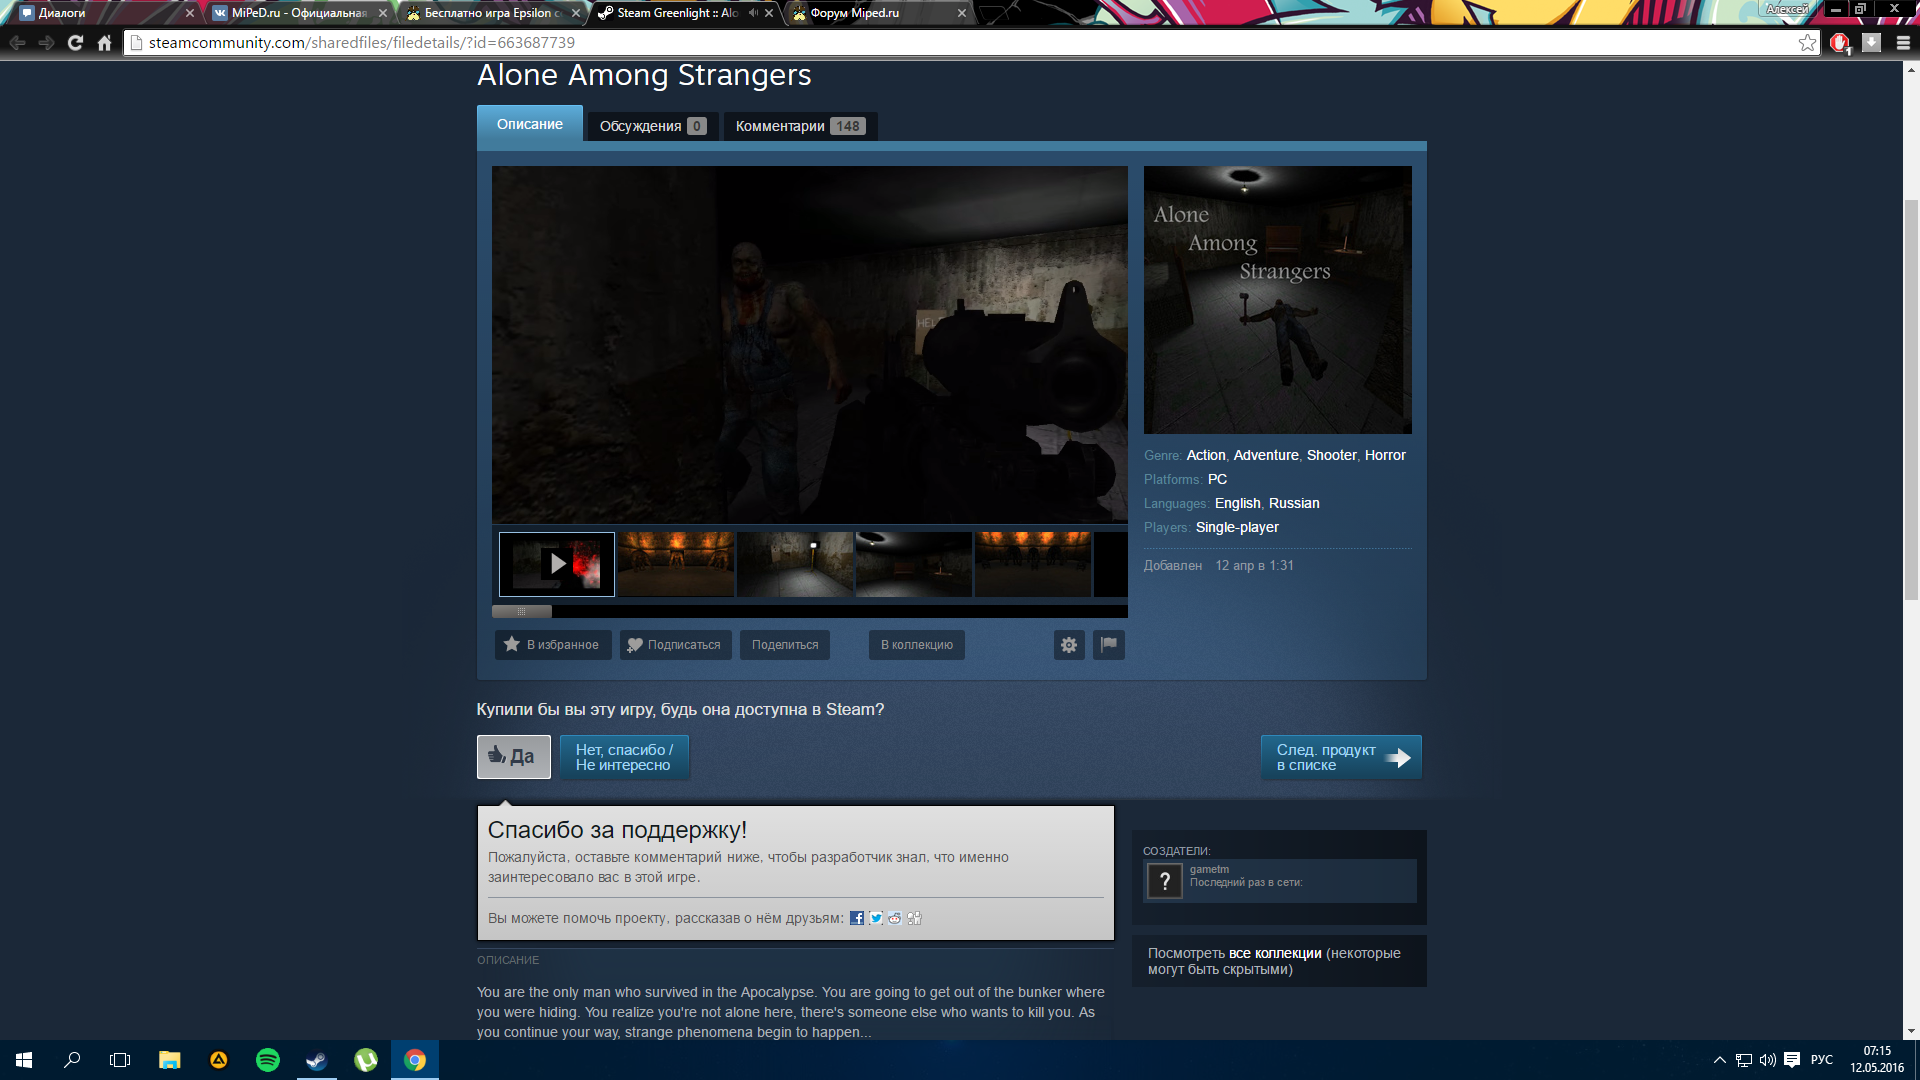The image size is (1920, 1080).
Task: Select the corridor screenshot thumbnail with a white light
Action: pyautogui.click(x=795, y=564)
